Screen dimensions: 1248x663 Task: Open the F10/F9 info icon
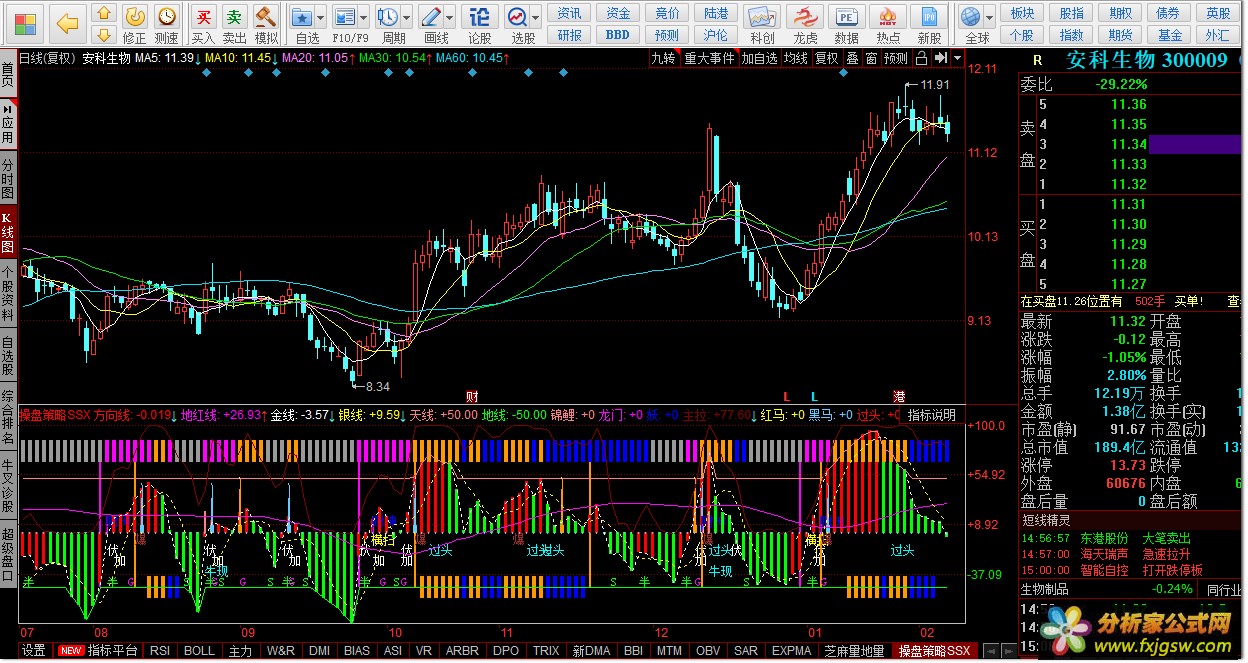[x=344, y=17]
